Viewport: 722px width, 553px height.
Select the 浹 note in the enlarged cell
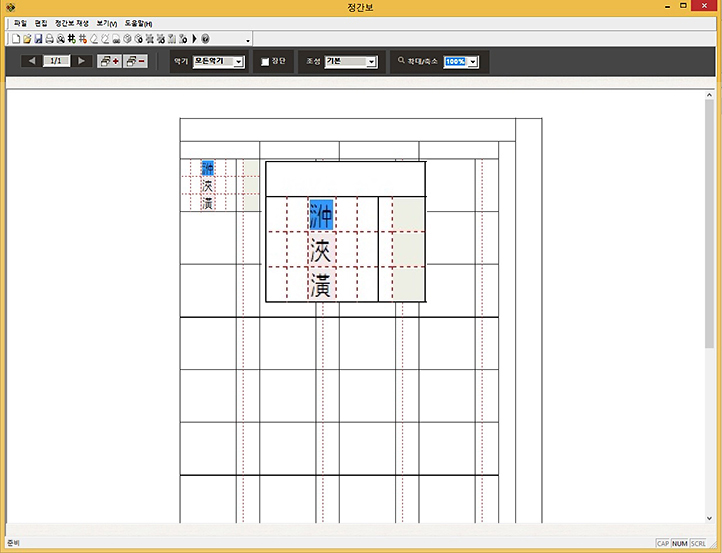321,250
